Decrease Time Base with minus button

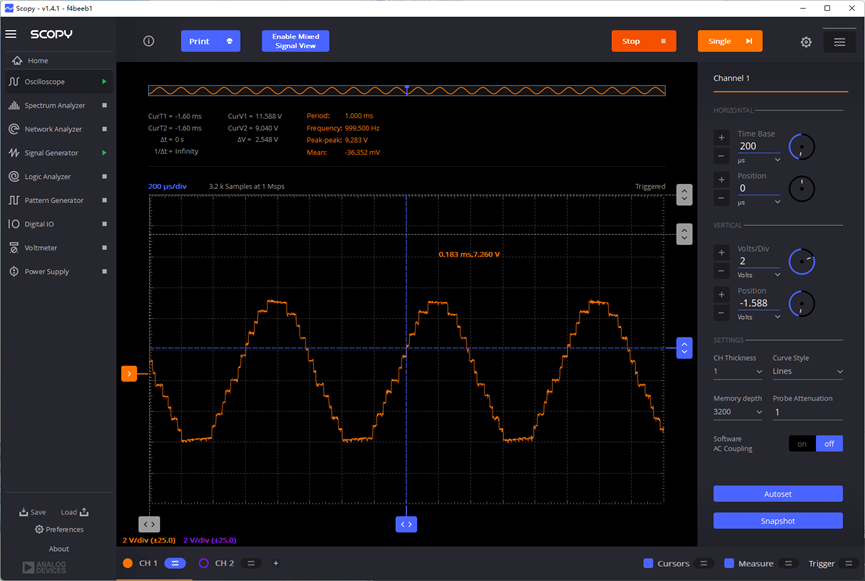tap(721, 156)
